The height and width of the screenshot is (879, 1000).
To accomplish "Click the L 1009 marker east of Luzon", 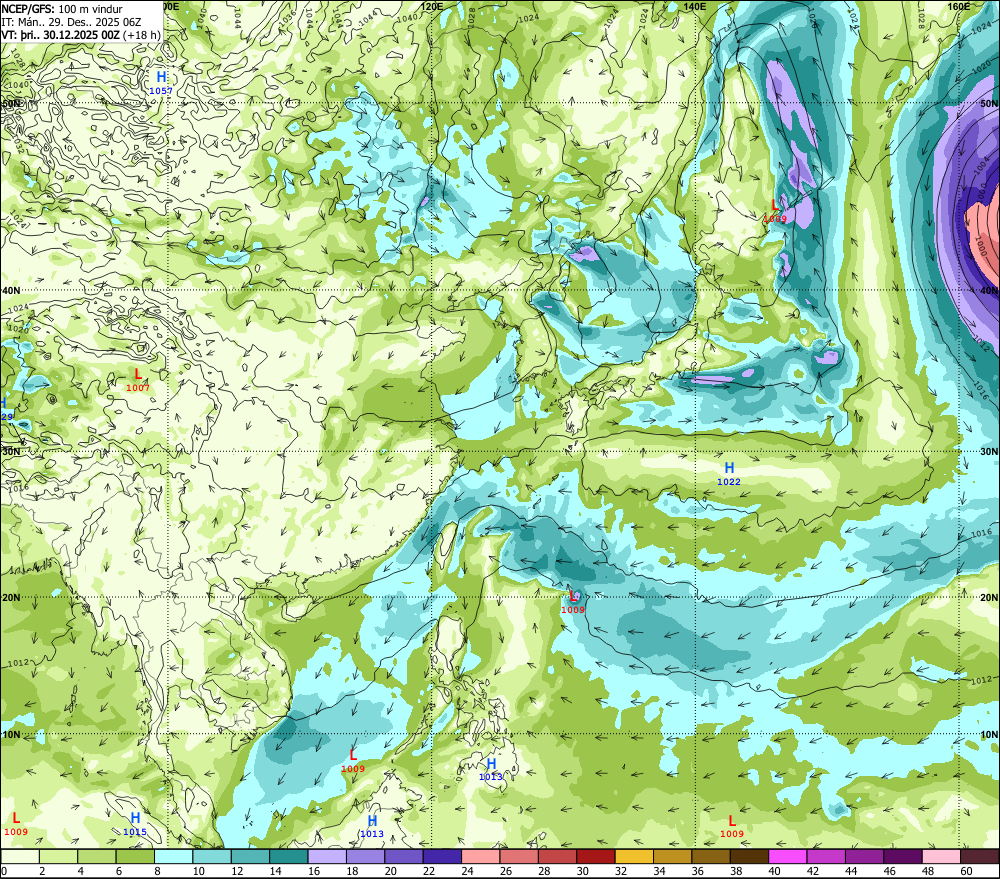I will click(x=573, y=602).
